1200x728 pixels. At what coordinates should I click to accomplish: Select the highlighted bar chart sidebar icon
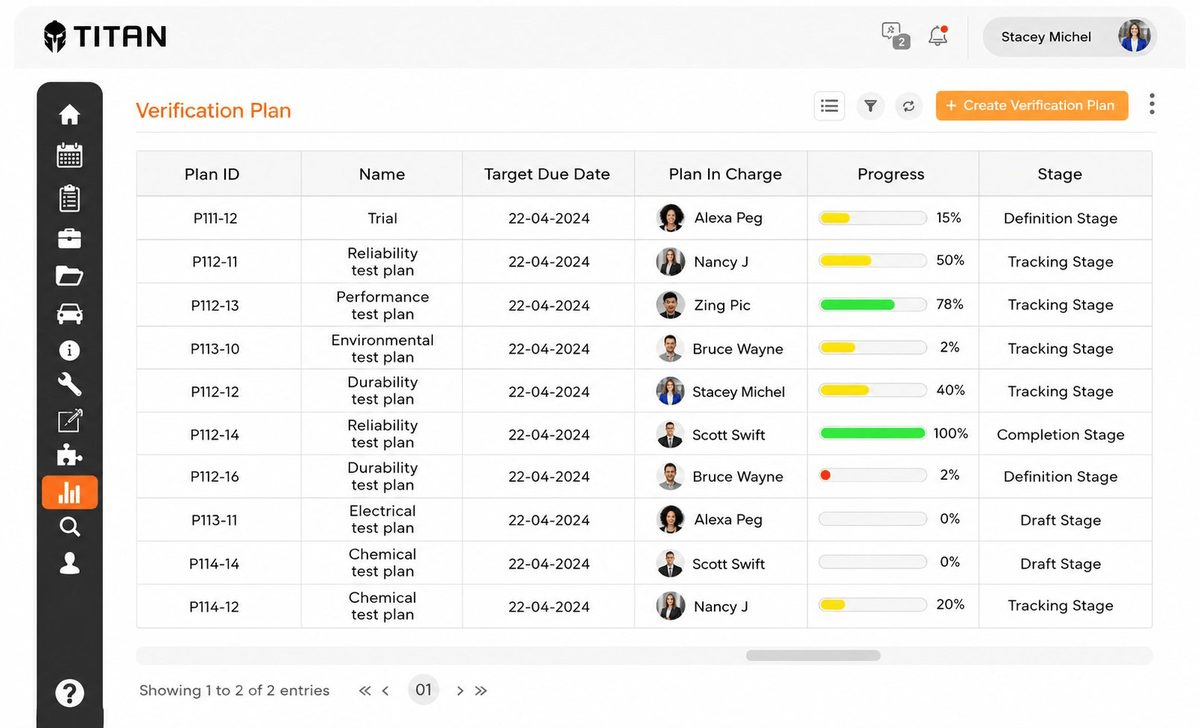point(69,492)
